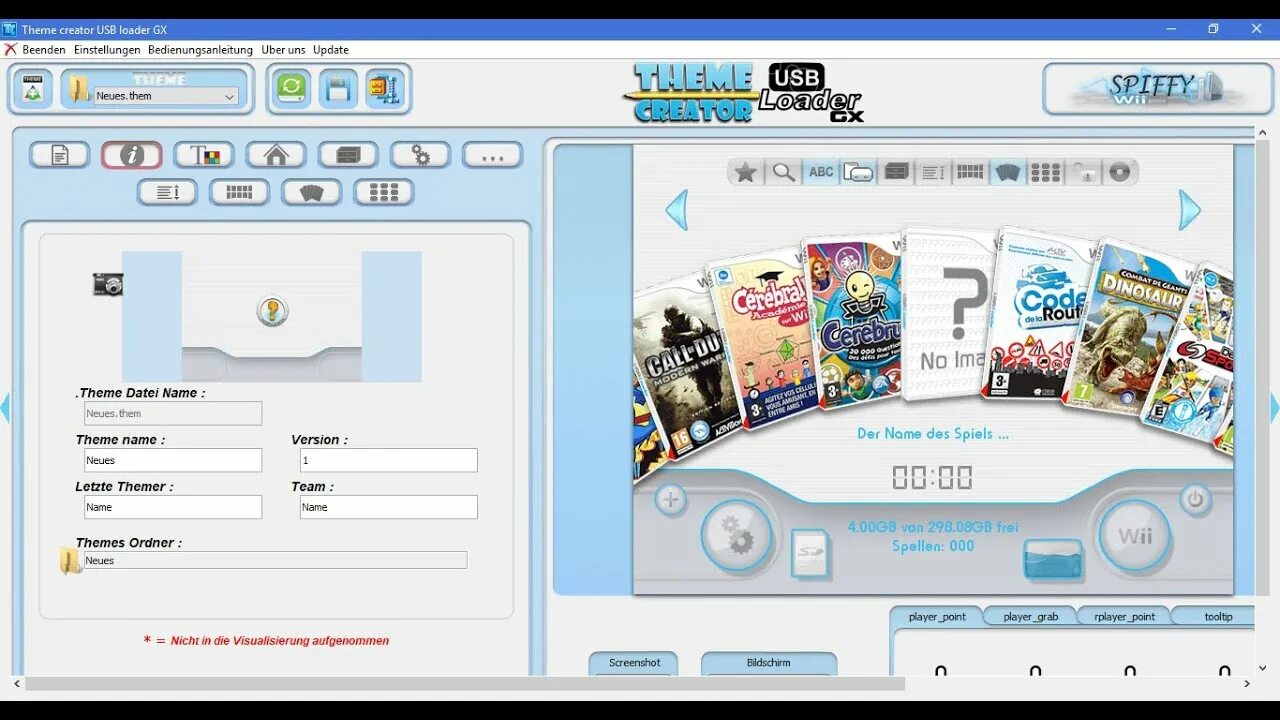Viewport: 1280px width, 720px height.
Task: Toggle the lock icon in preview toolbar
Action: (x=1084, y=172)
